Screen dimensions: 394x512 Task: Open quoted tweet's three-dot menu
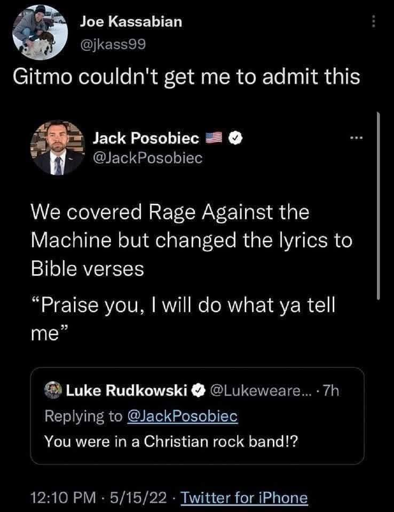coord(355,138)
